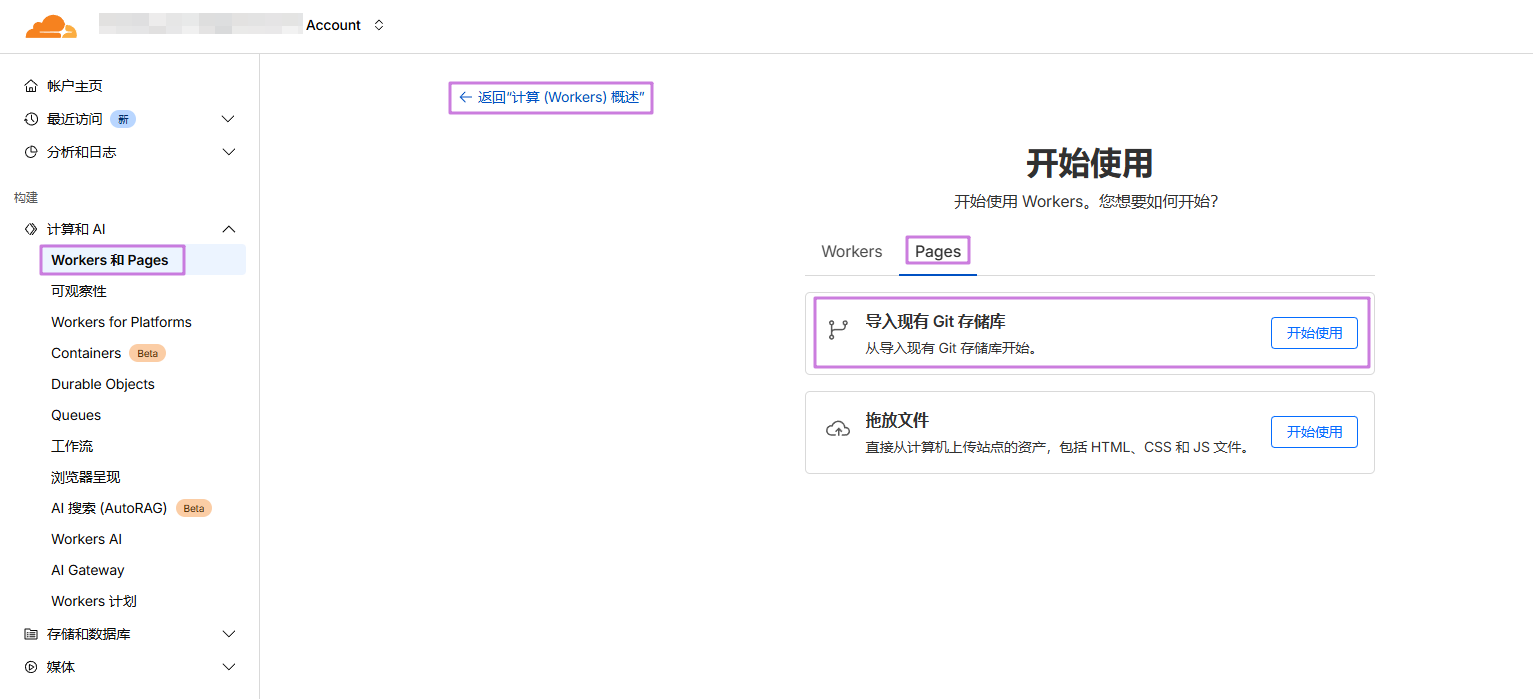Expand the 最近访问 section chevron
The image size is (1533, 699).
[228, 119]
